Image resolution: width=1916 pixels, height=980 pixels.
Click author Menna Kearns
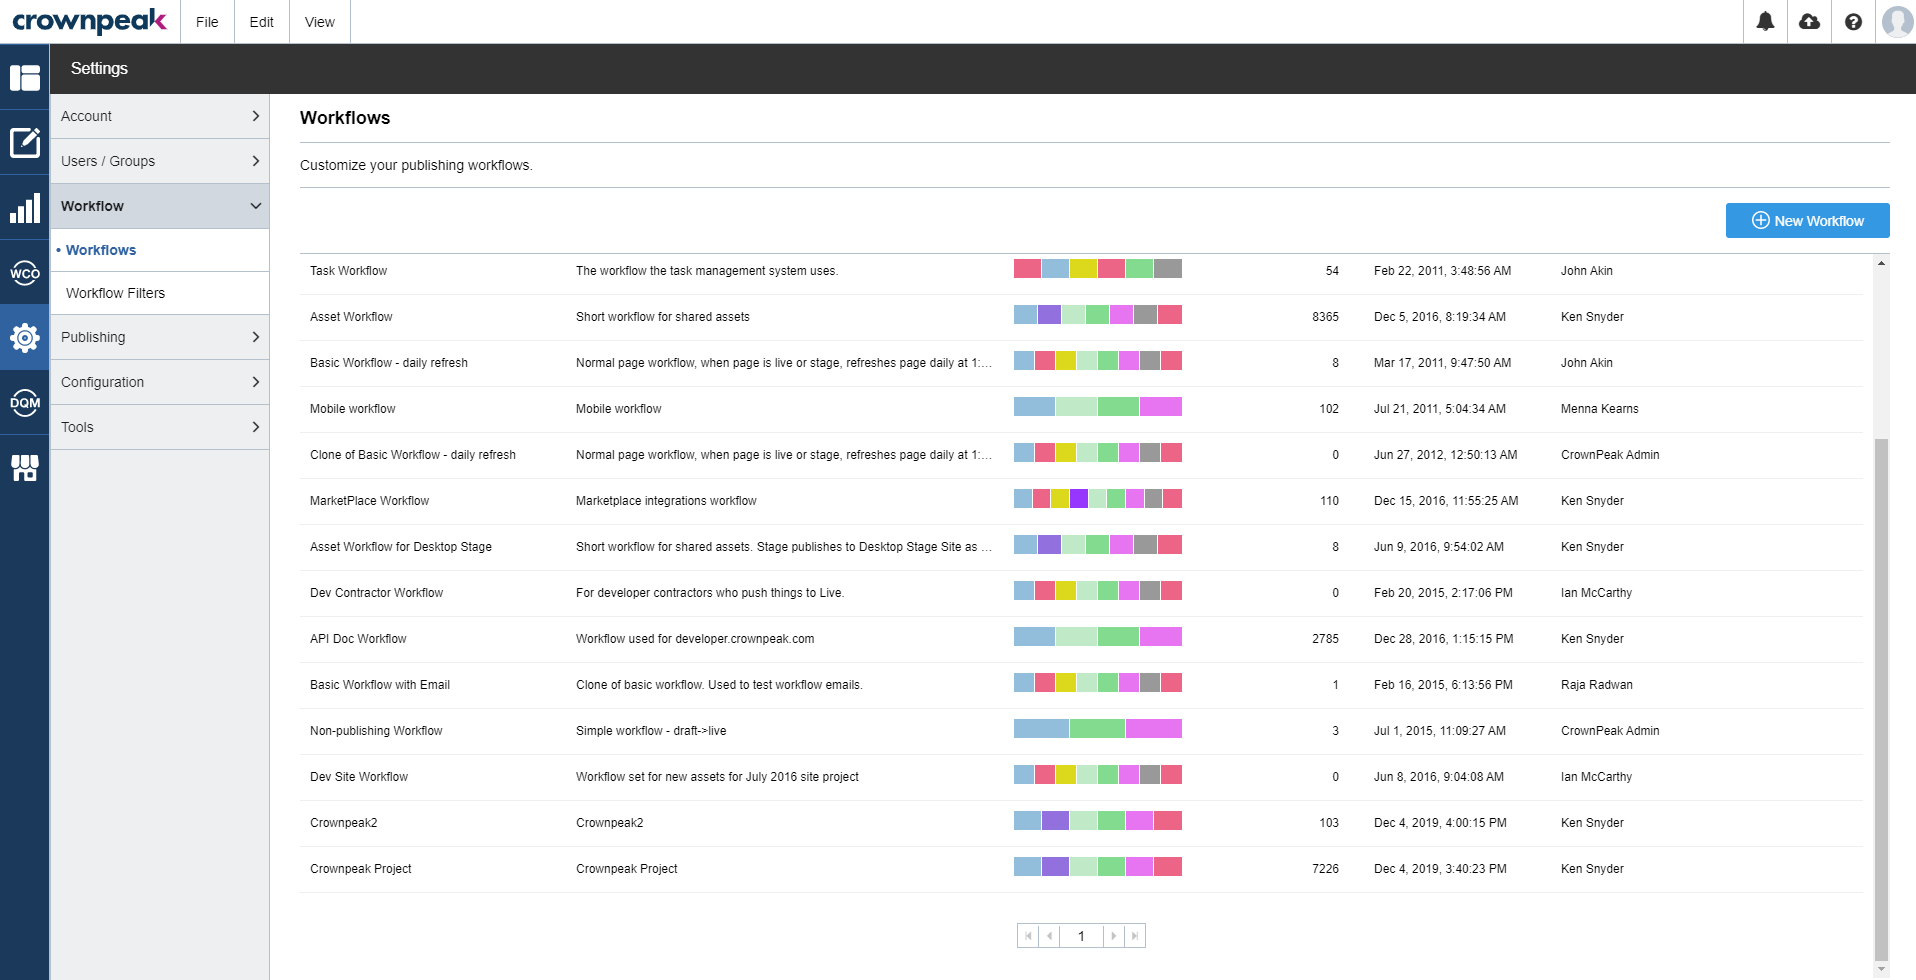[x=1599, y=409]
